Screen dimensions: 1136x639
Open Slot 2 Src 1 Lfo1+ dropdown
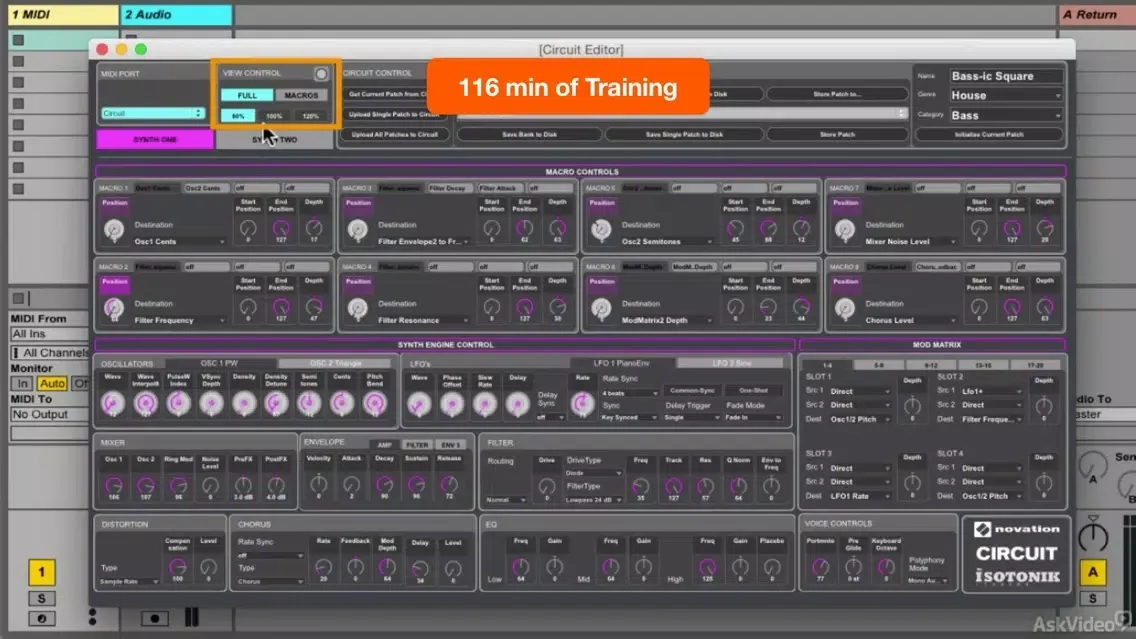(991, 391)
